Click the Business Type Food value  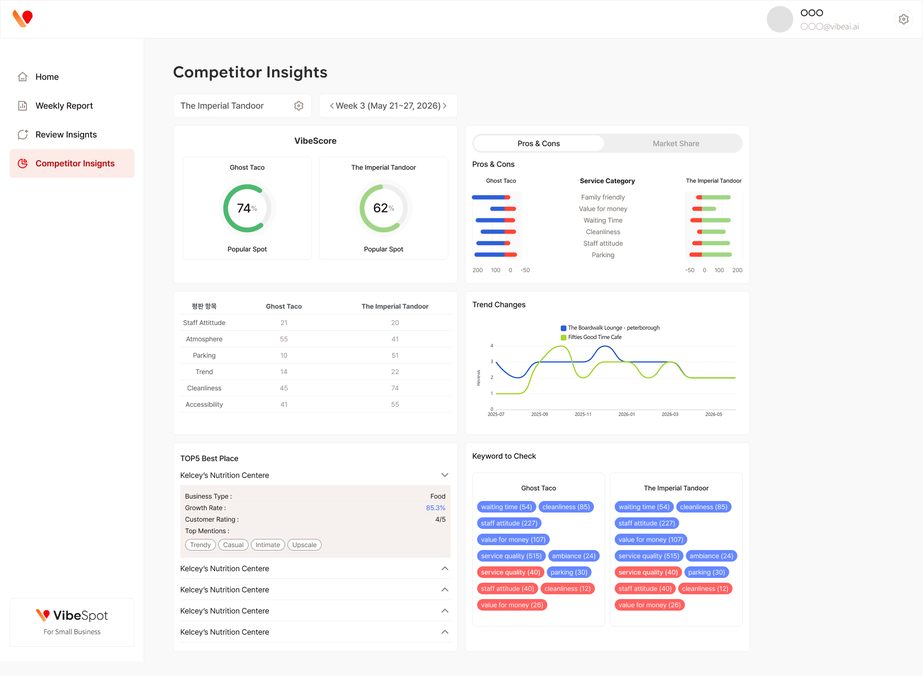[x=438, y=496]
